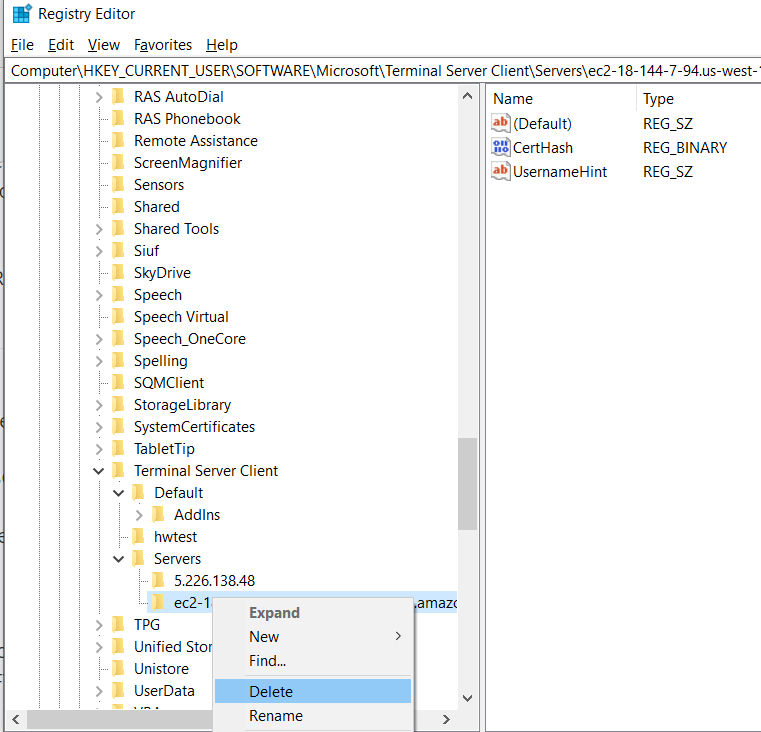Click the horizontal scrollbar right arrow
The width and height of the screenshot is (761, 732).
(x=447, y=719)
